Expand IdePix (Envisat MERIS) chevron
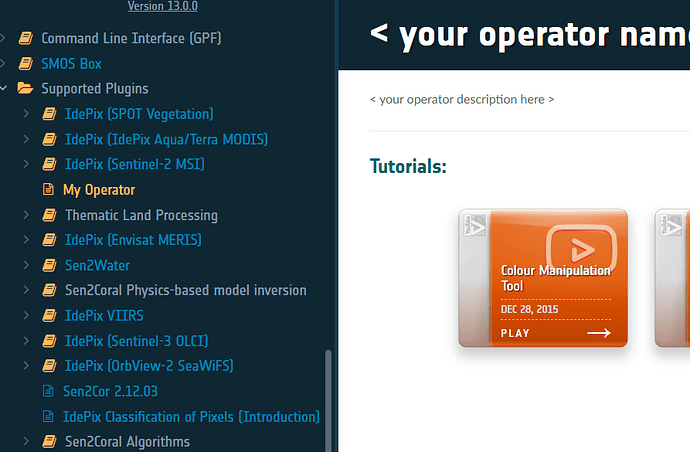 tap(26, 239)
